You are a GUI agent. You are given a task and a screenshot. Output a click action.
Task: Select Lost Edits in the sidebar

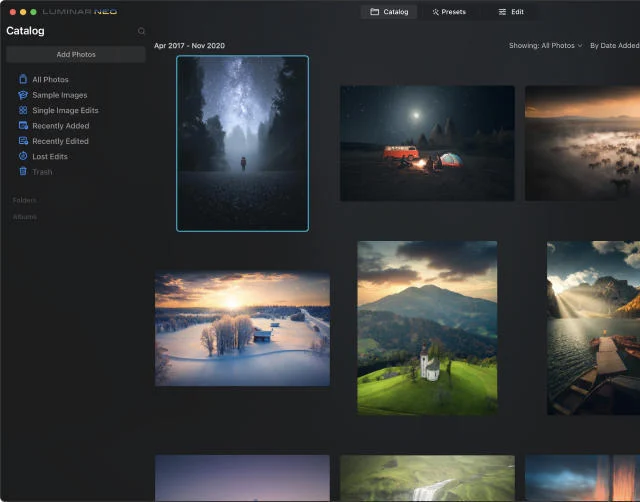tap(50, 156)
